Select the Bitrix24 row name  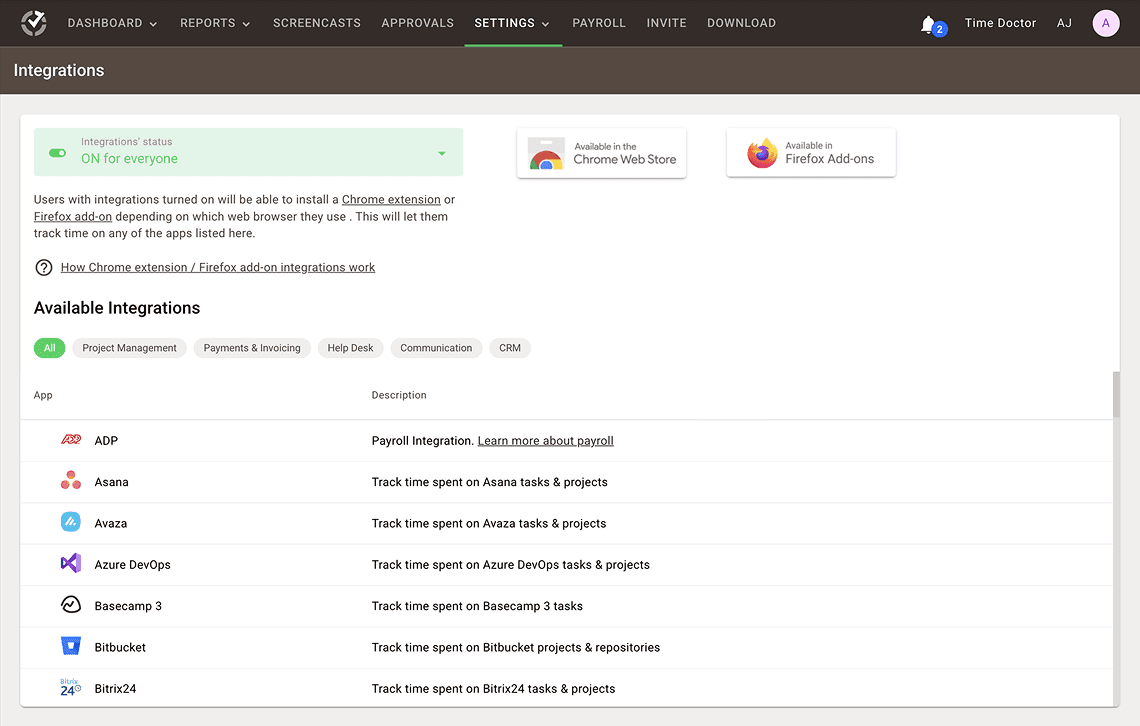click(x=115, y=689)
